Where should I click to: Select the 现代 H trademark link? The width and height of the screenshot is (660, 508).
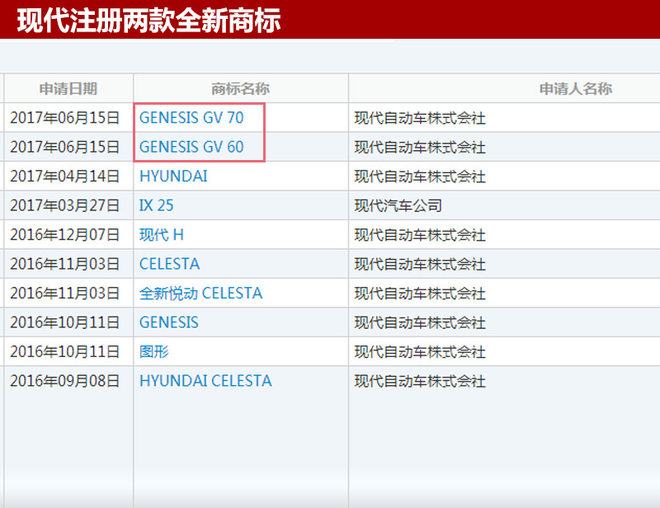[x=161, y=235]
